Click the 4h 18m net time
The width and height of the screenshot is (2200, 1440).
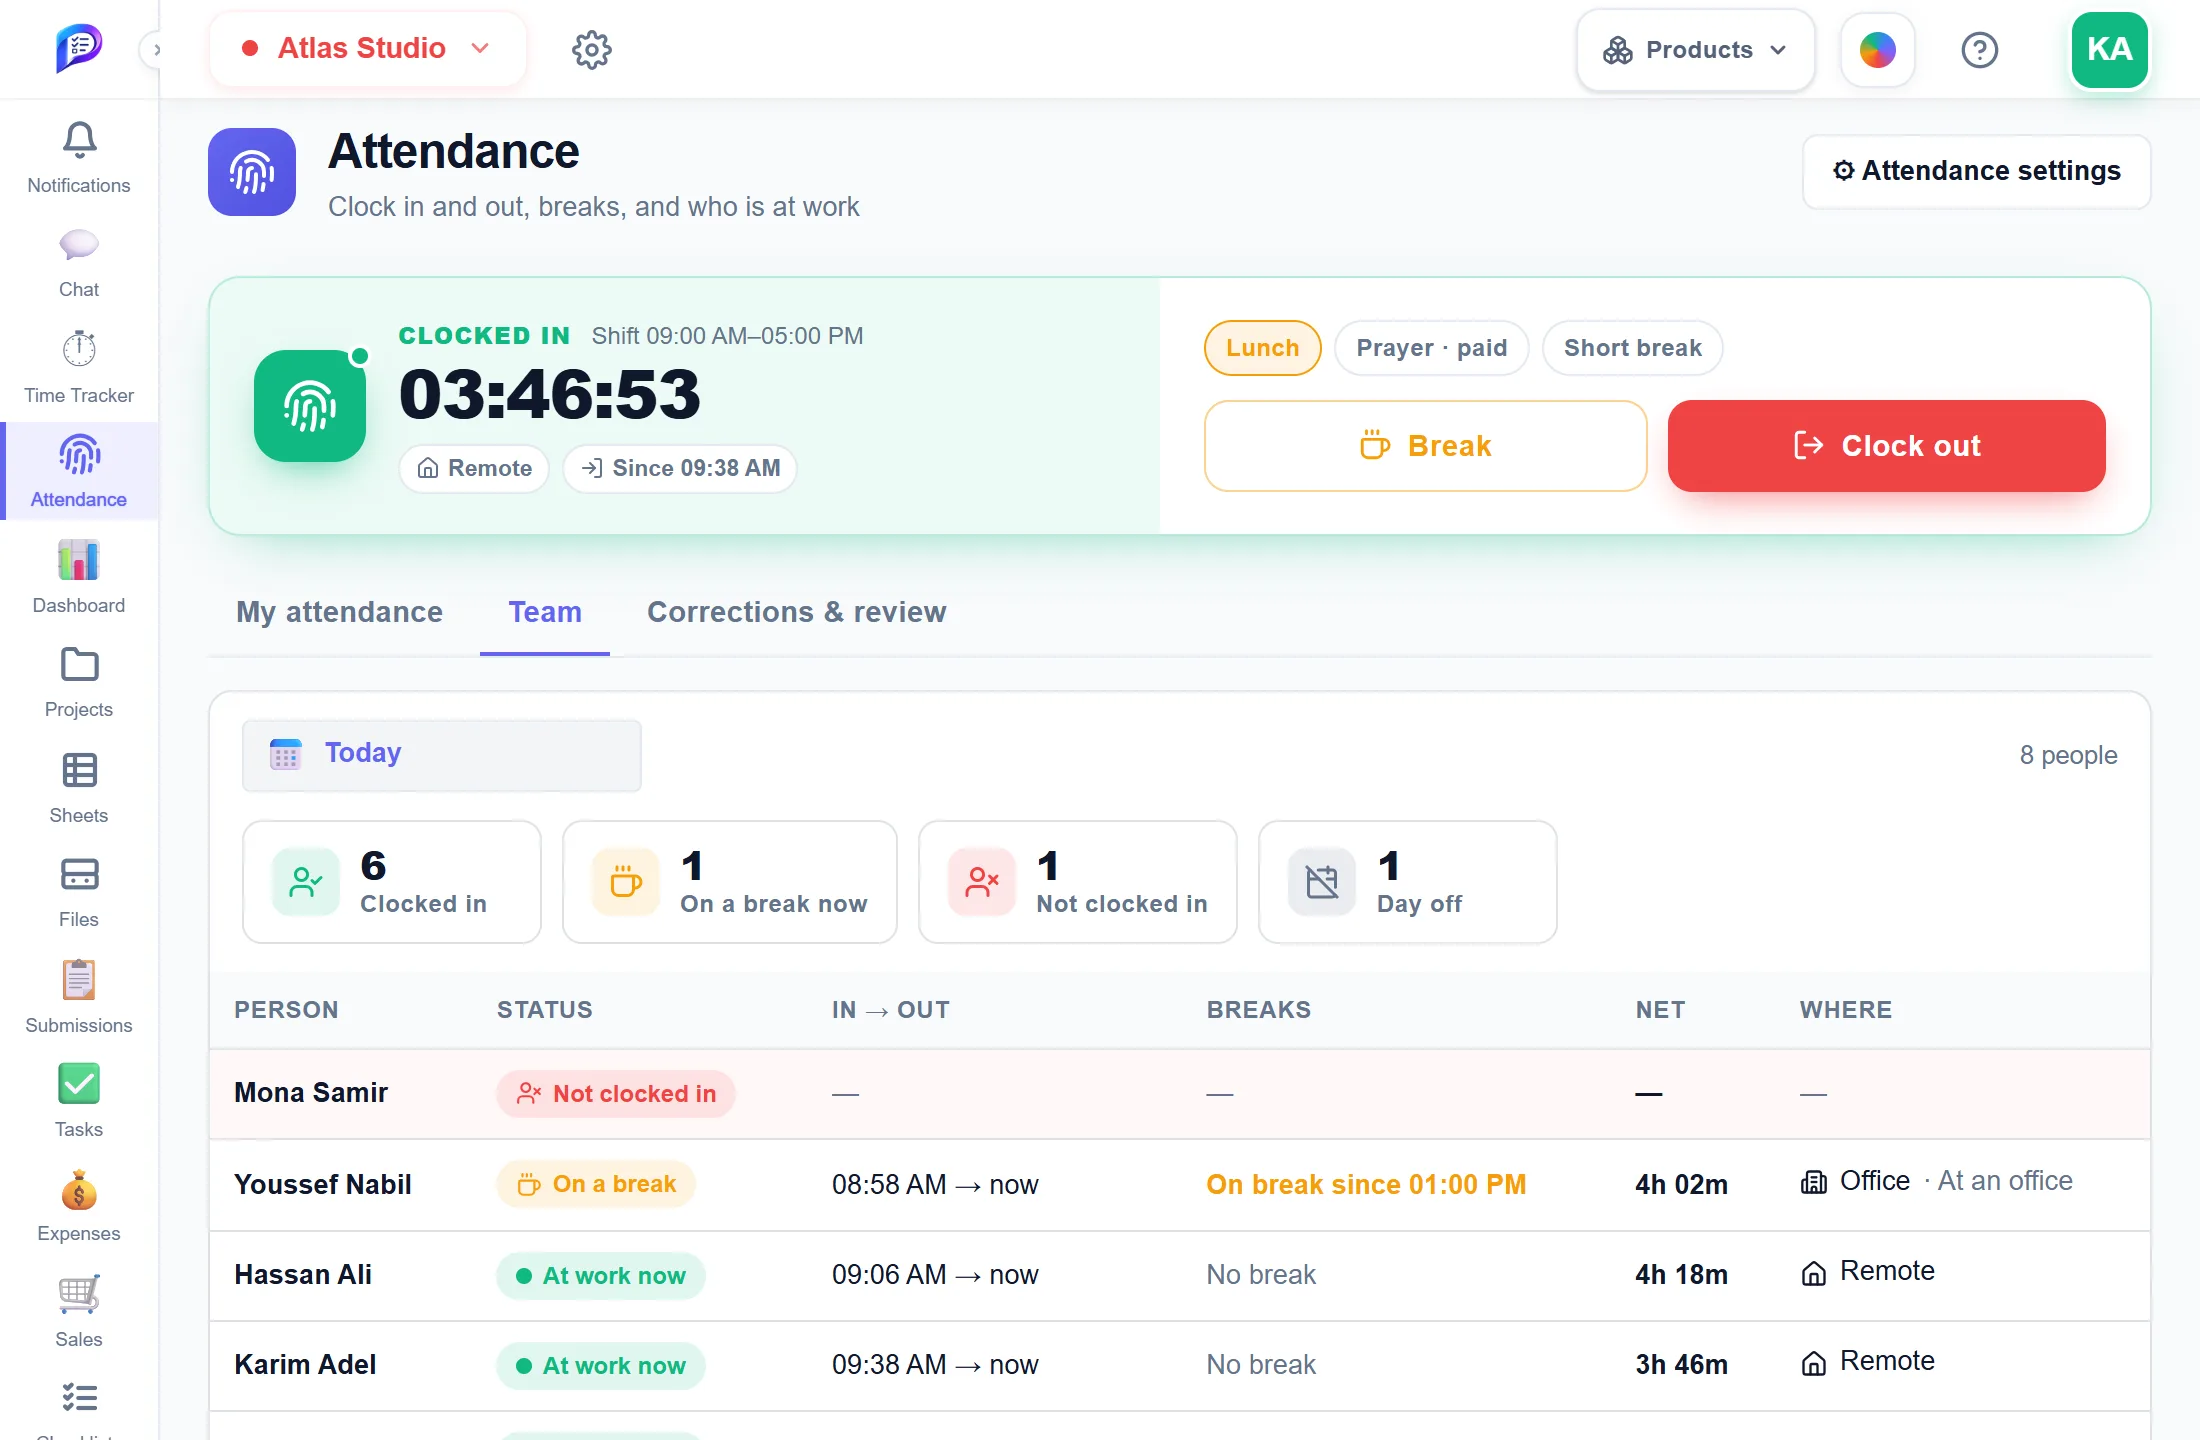(x=1681, y=1274)
